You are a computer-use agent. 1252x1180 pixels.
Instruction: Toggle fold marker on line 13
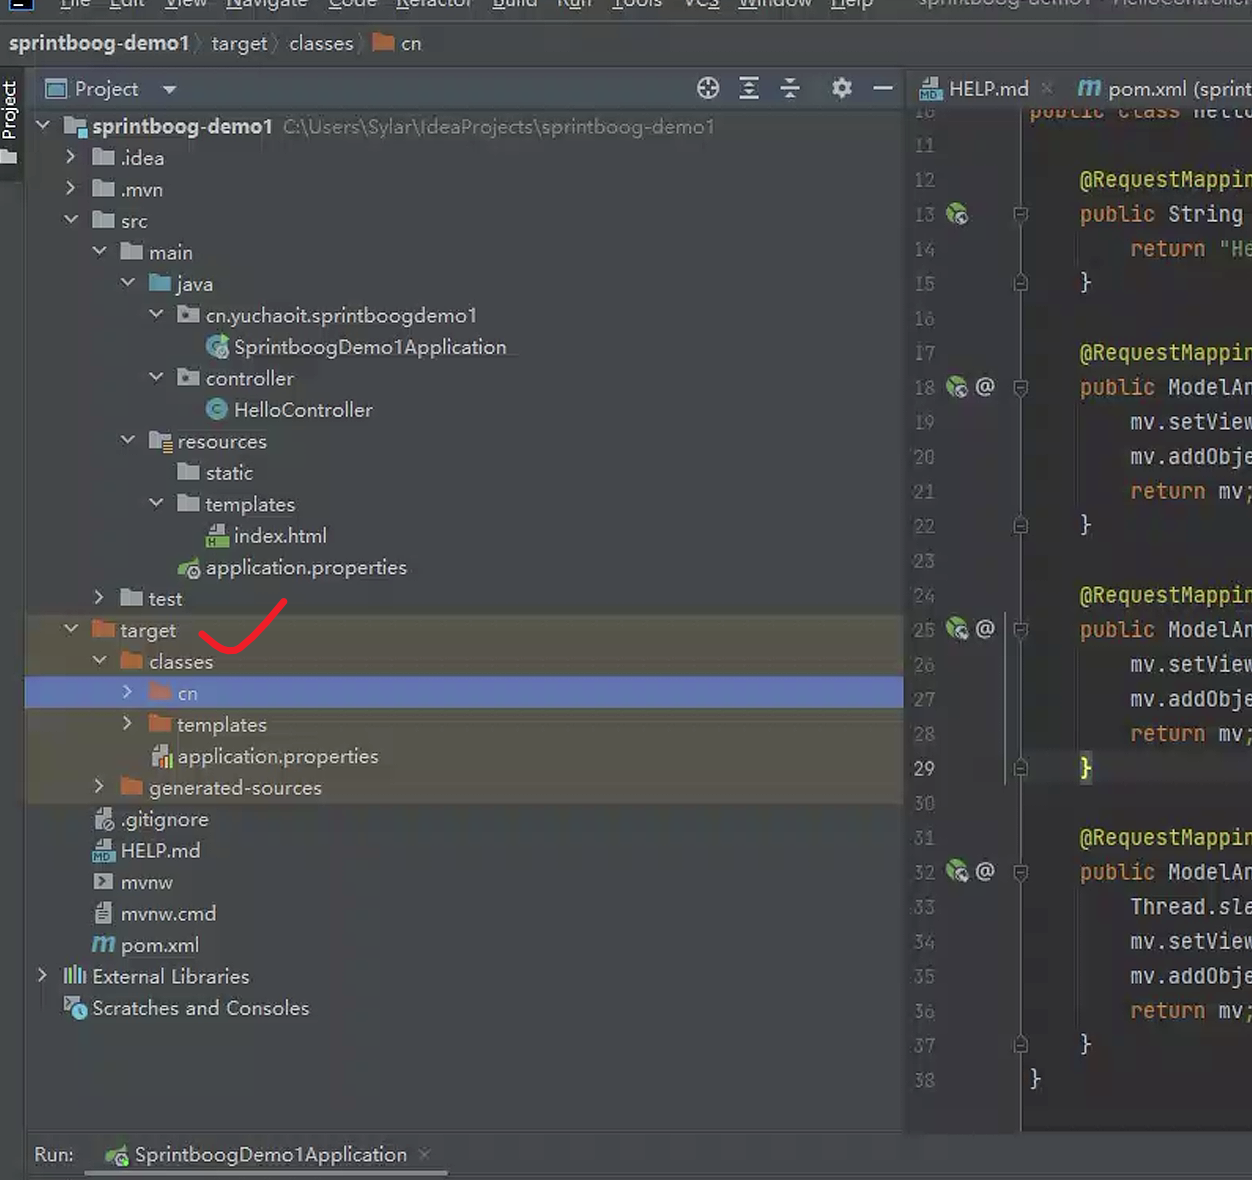(1020, 214)
